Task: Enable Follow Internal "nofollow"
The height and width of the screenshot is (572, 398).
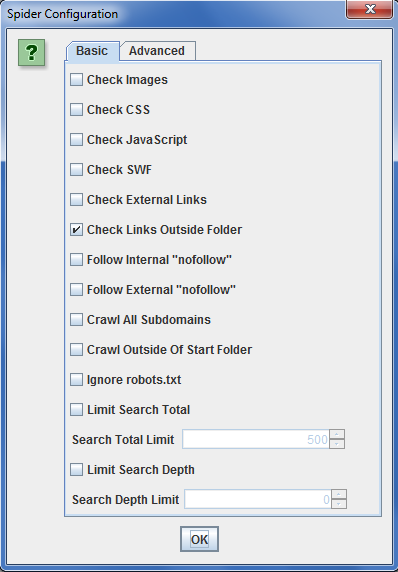Action: pos(76,259)
